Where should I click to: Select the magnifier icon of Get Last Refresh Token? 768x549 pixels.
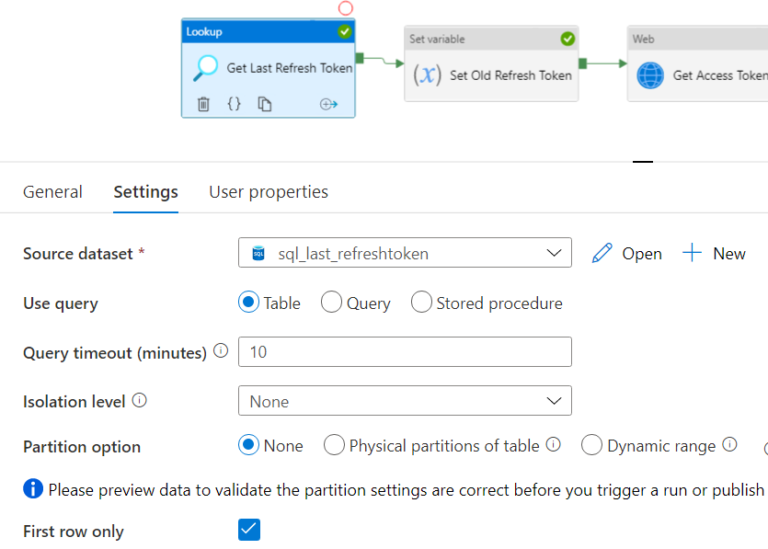206,68
